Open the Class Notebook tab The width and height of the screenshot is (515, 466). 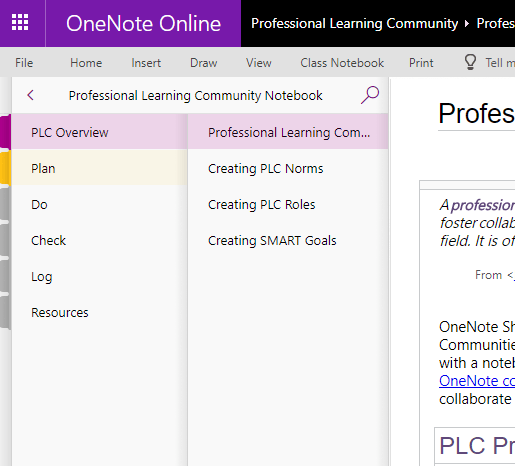(342, 63)
